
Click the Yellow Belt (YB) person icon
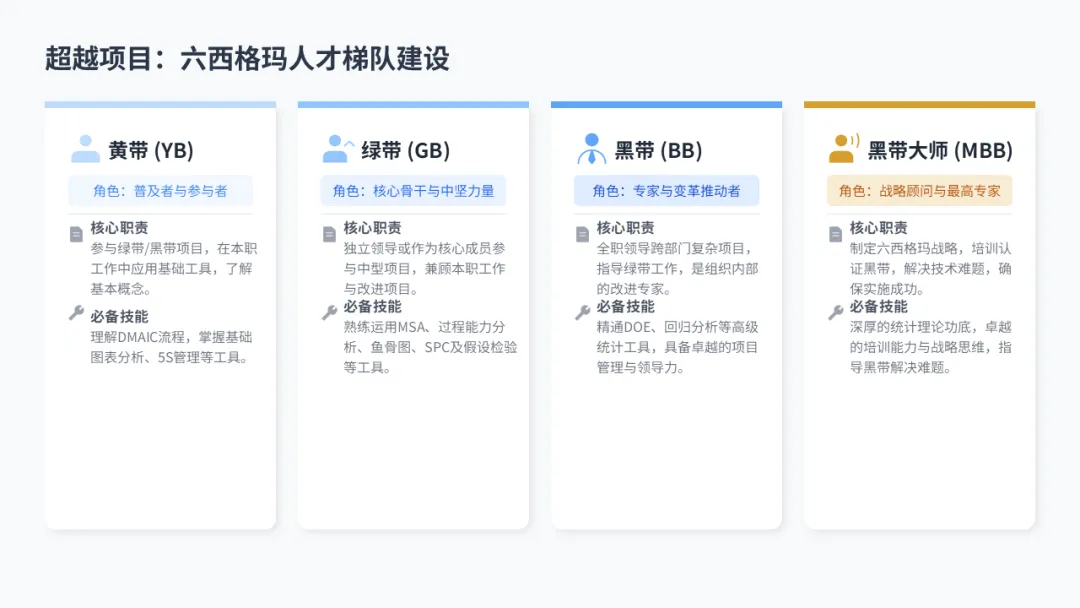(x=85, y=149)
